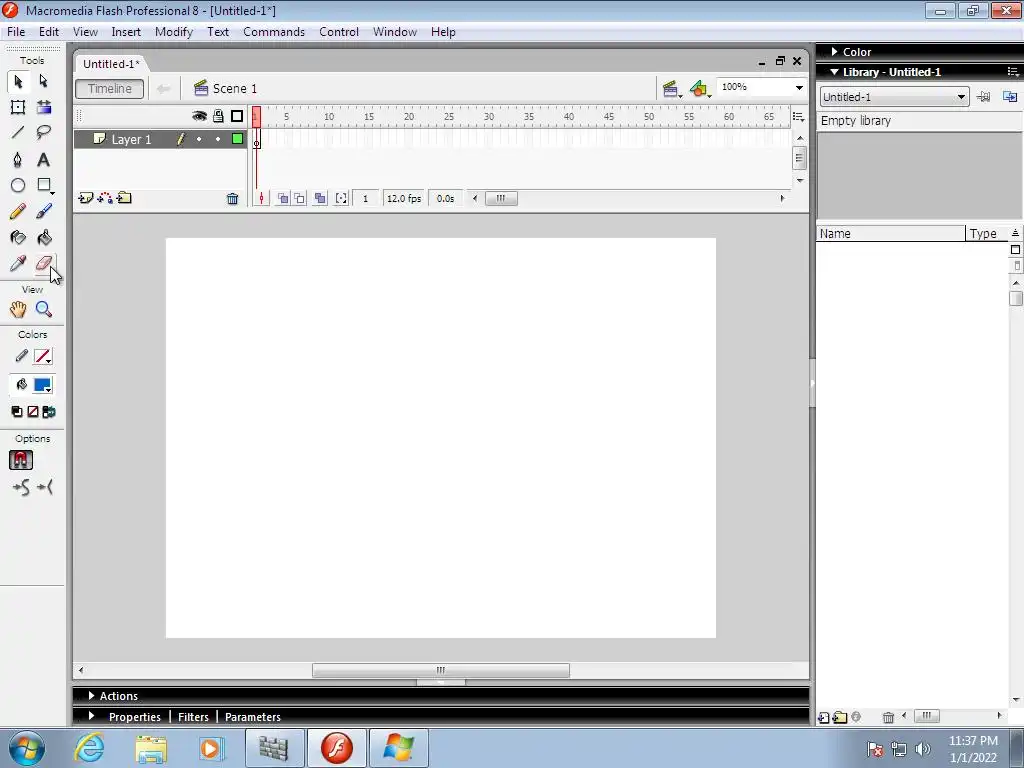Expand the Properties panel triangle
Image resolution: width=1024 pixels, height=768 pixels.
coord(91,716)
